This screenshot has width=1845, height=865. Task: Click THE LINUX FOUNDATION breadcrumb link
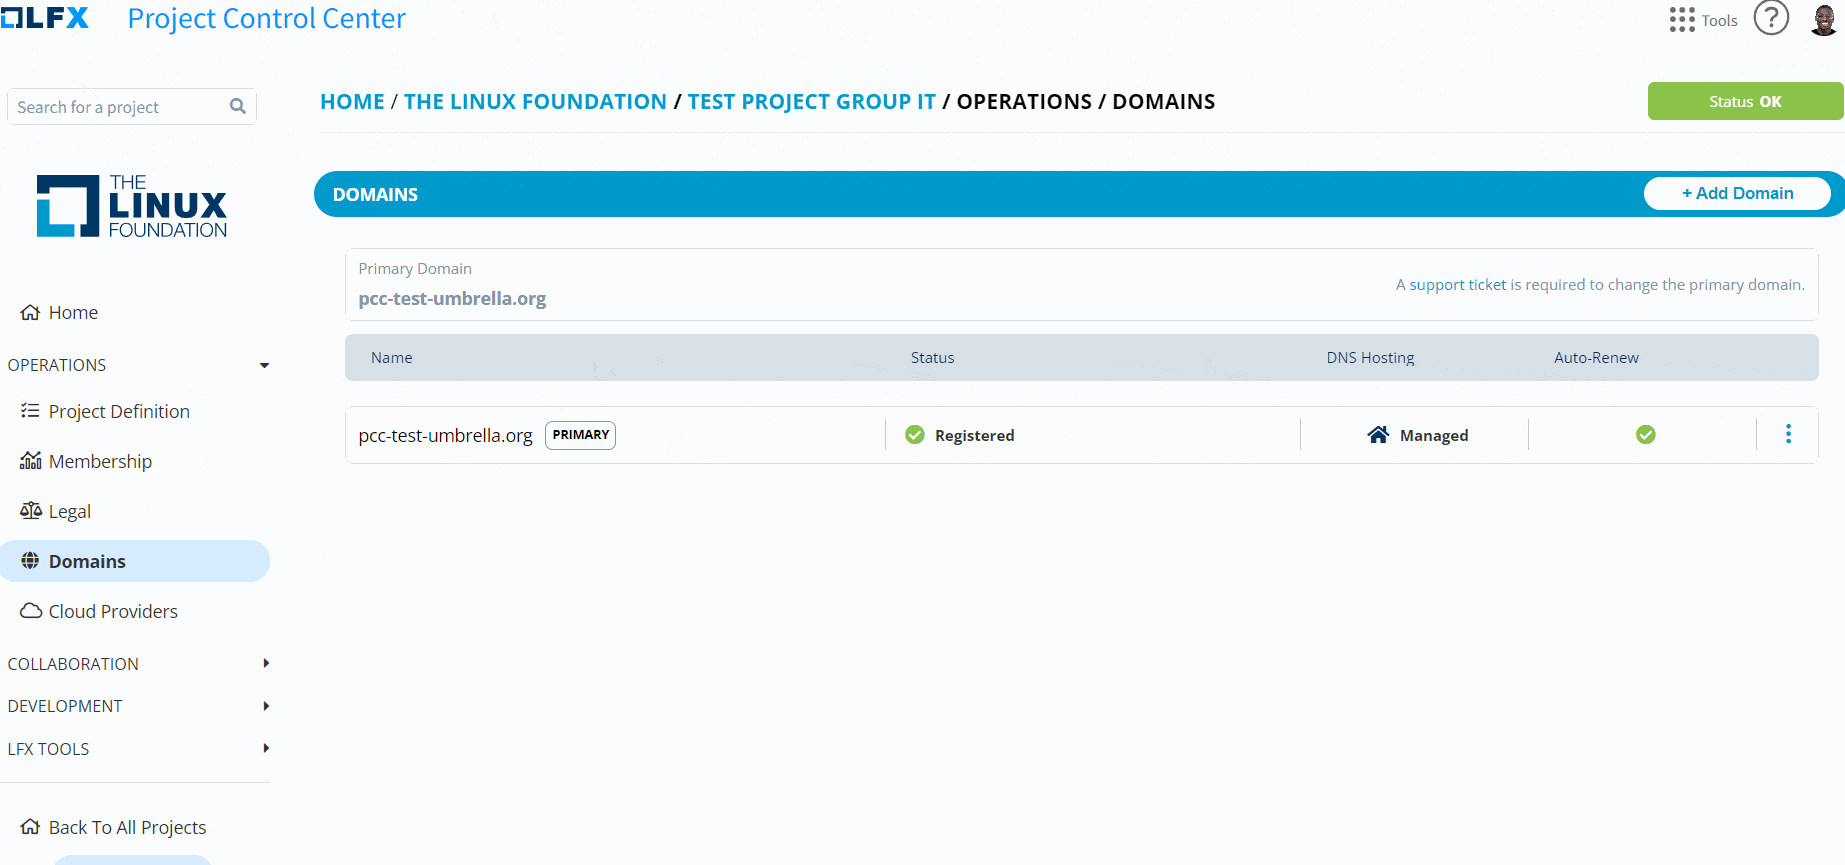pyautogui.click(x=535, y=101)
